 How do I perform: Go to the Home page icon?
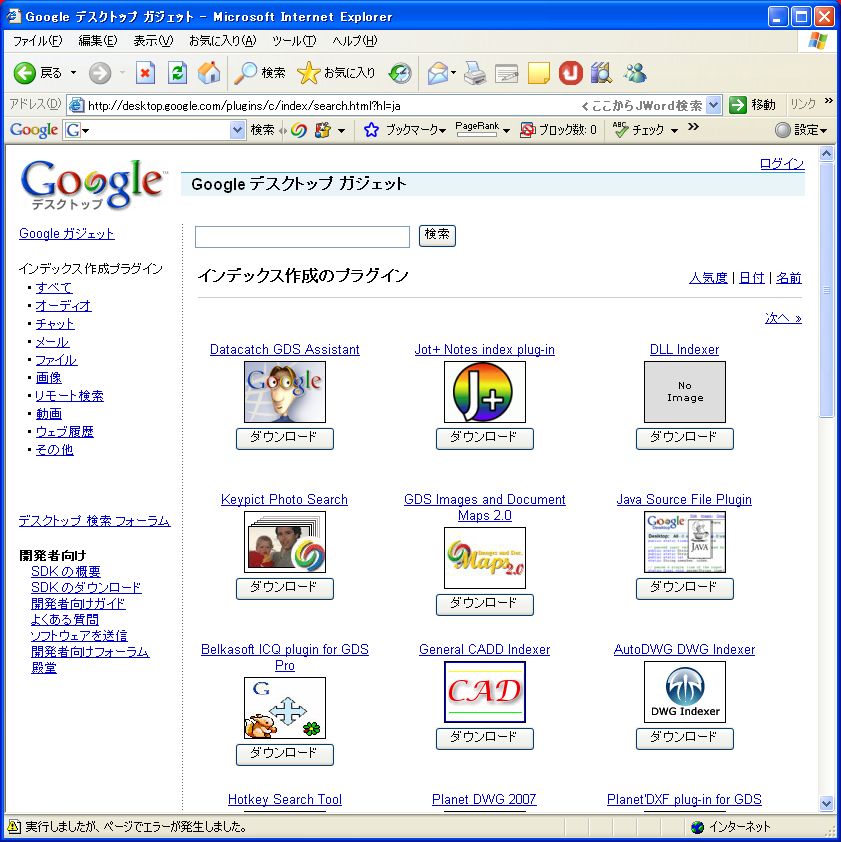pos(209,73)
